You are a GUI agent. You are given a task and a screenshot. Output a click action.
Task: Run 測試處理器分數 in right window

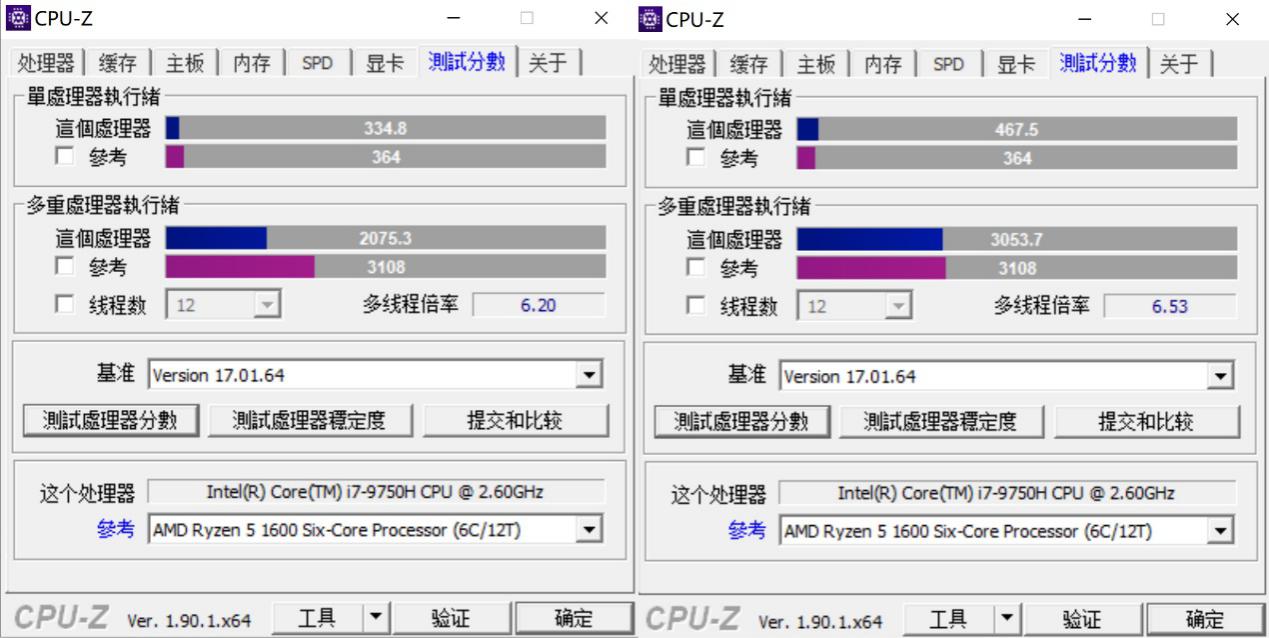pyautogui.click(x=742, y=420)
